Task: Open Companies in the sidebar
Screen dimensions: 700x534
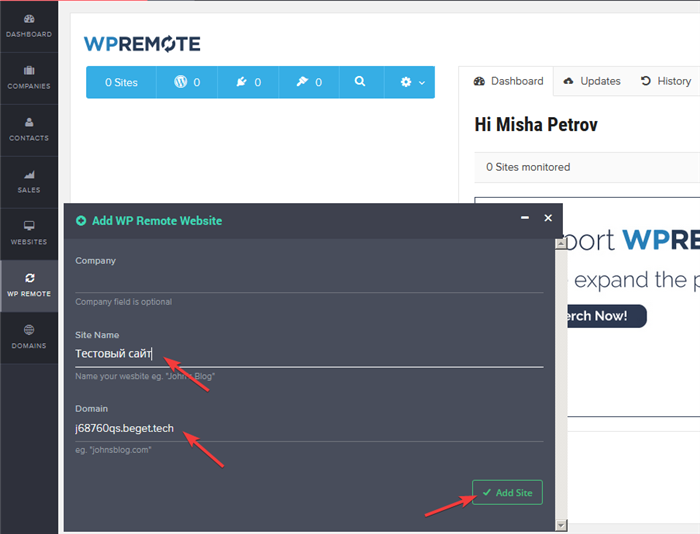Action: pyautogui.click(x=29, y=78)
